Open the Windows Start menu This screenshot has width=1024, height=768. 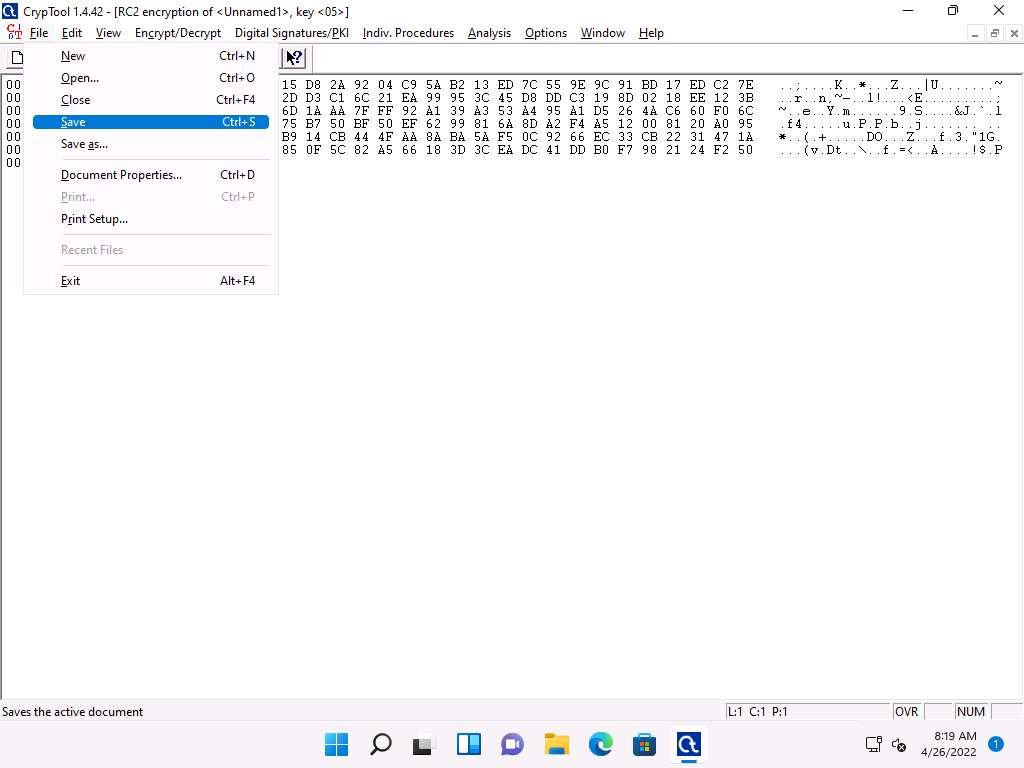coord(337,744)
